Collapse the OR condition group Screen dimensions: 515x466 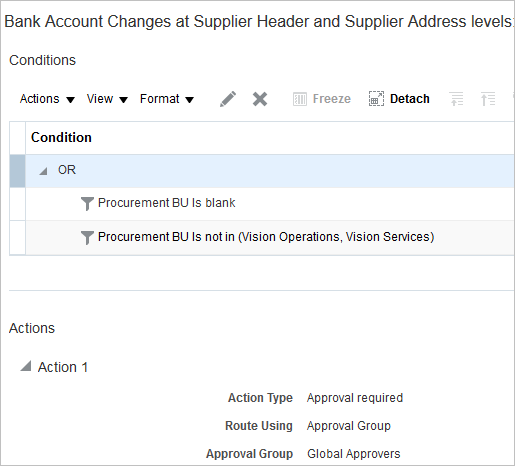pos(43,171)
